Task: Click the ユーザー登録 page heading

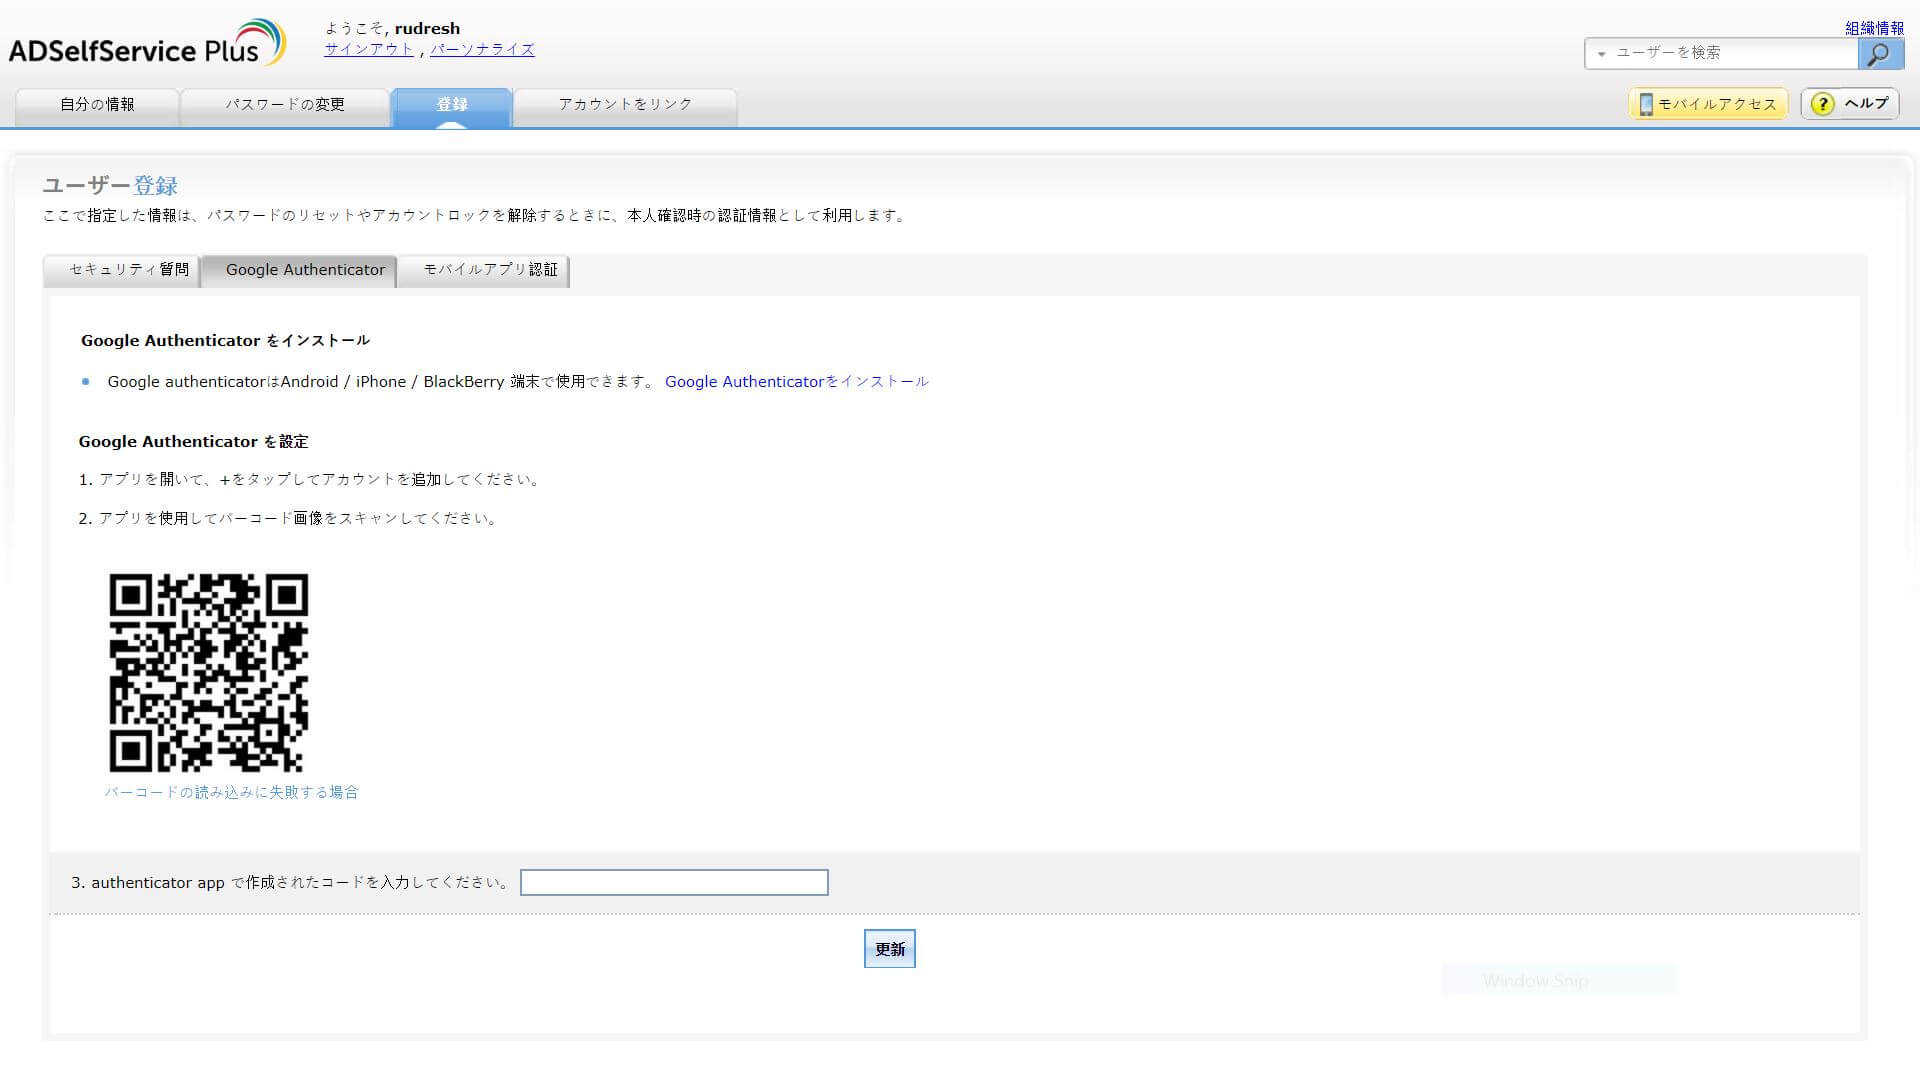Action: (110, 186)
